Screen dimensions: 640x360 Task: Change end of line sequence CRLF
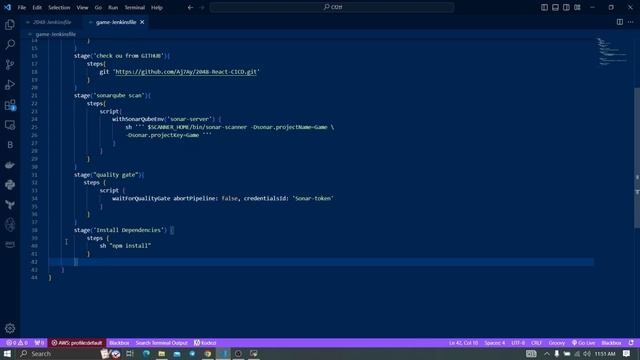536,343
